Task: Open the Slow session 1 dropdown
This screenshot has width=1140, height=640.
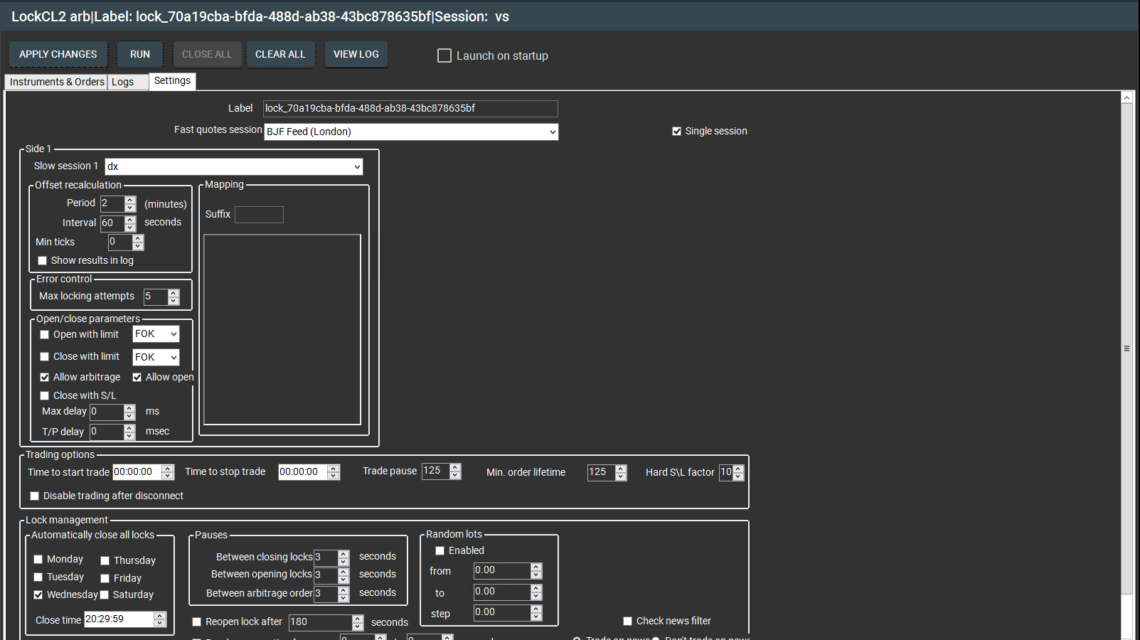Action: tap(357, 167)
